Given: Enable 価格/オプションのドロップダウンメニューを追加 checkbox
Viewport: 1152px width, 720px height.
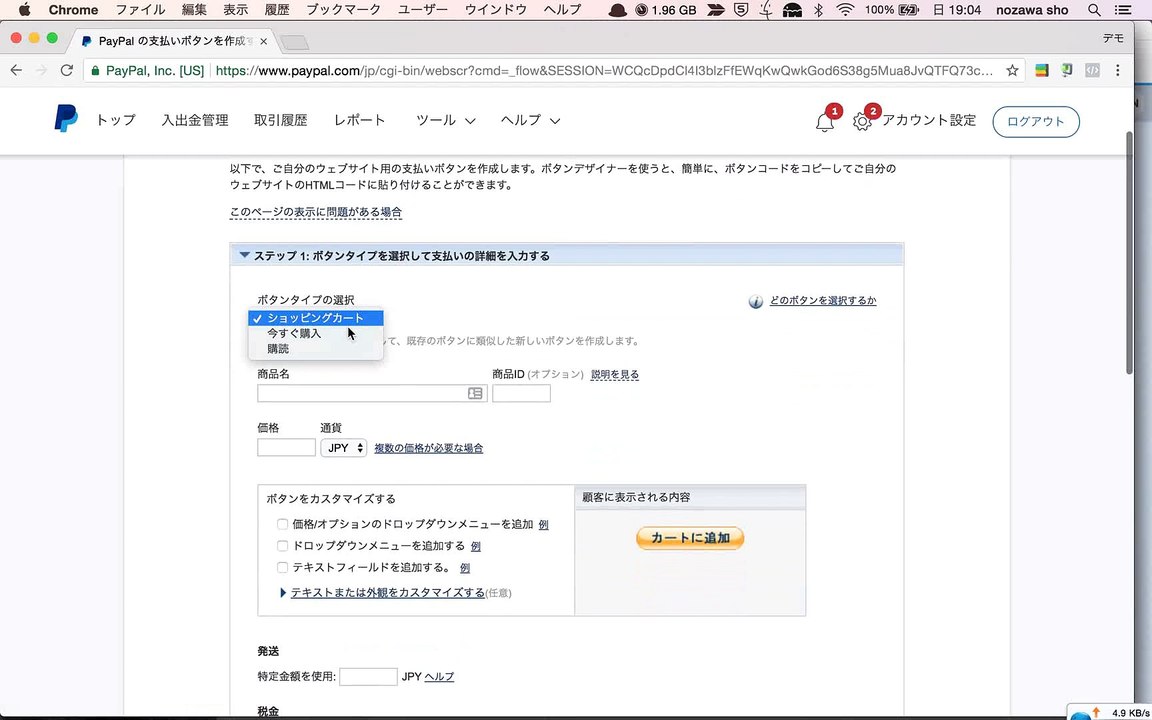Looking at the screenshot, I should pos(282,524).
